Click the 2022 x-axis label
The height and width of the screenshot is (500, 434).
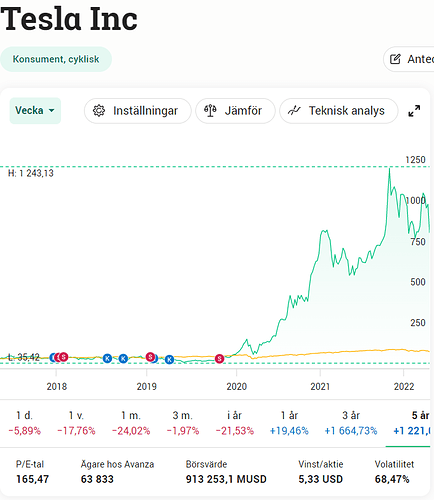tap(404, 387)
